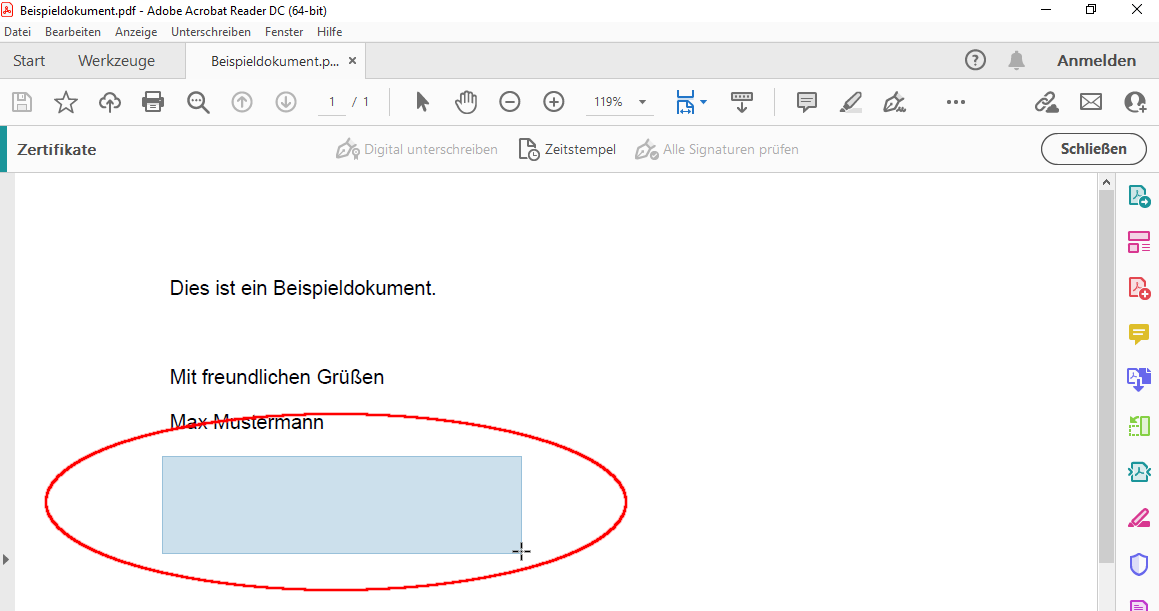The image size is (1159, 611).
Task: Click the Save file floppy disk icon
Action: click(x=22, y=102)
